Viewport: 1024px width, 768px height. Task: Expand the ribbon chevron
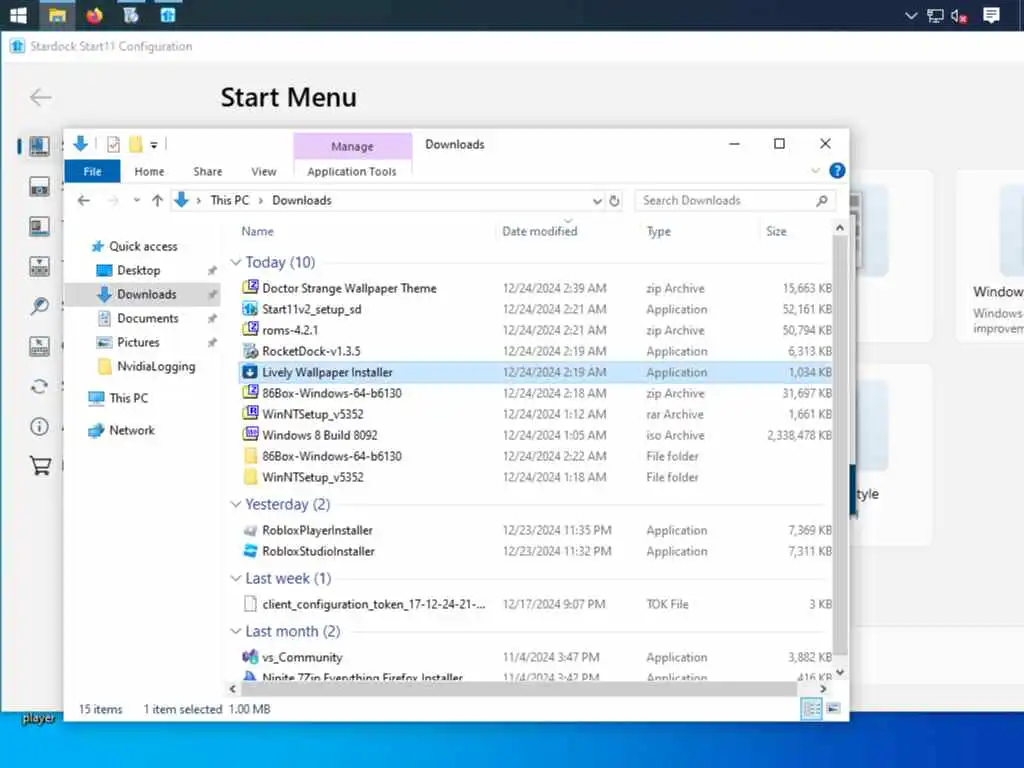coord(815,171)
